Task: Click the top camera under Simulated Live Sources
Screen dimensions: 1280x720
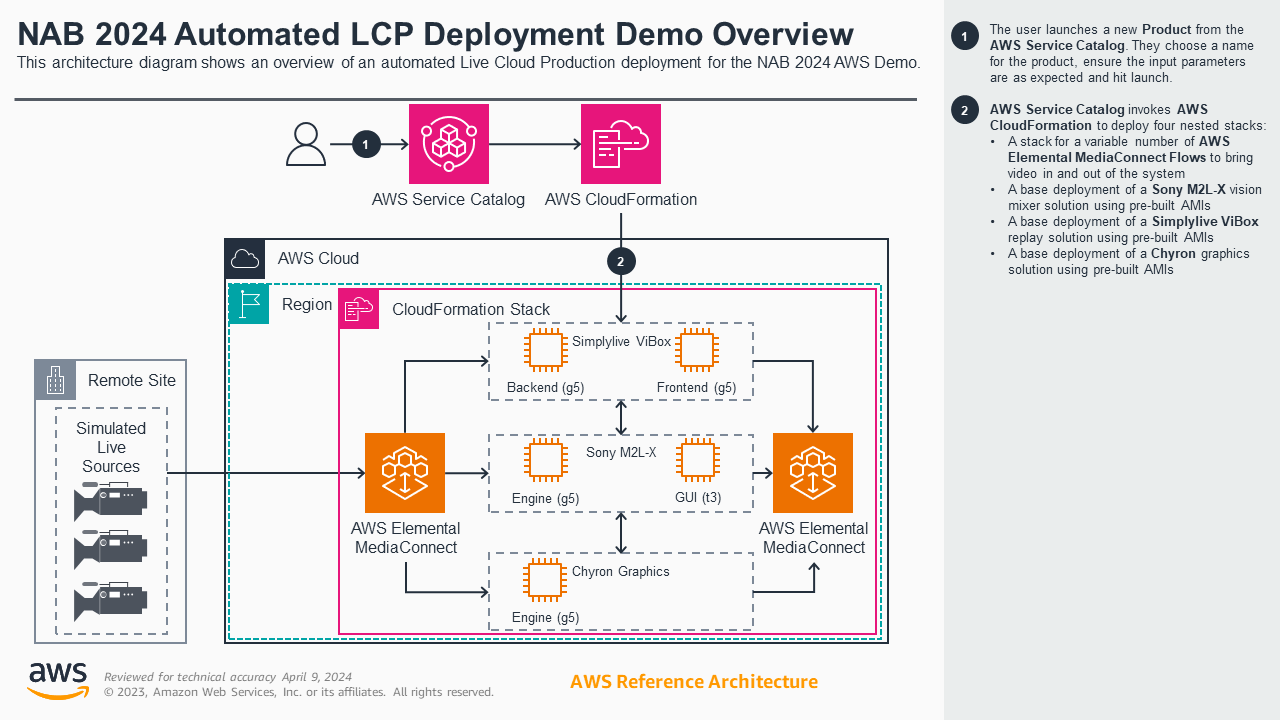Action: pos(110,501)
